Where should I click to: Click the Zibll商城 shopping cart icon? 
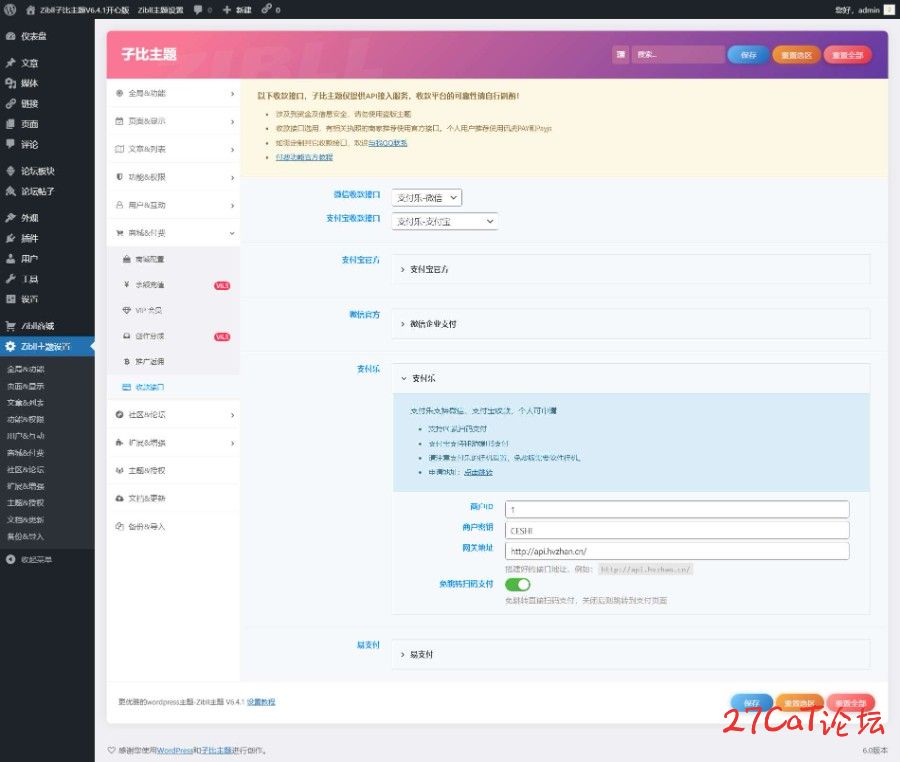tap(10, 326)
